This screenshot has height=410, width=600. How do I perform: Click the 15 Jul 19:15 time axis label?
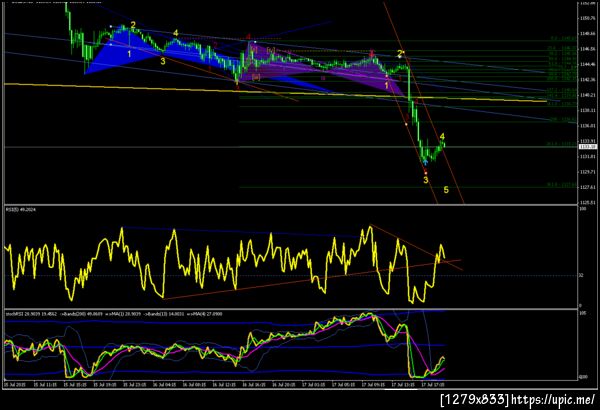coord(104,384)
